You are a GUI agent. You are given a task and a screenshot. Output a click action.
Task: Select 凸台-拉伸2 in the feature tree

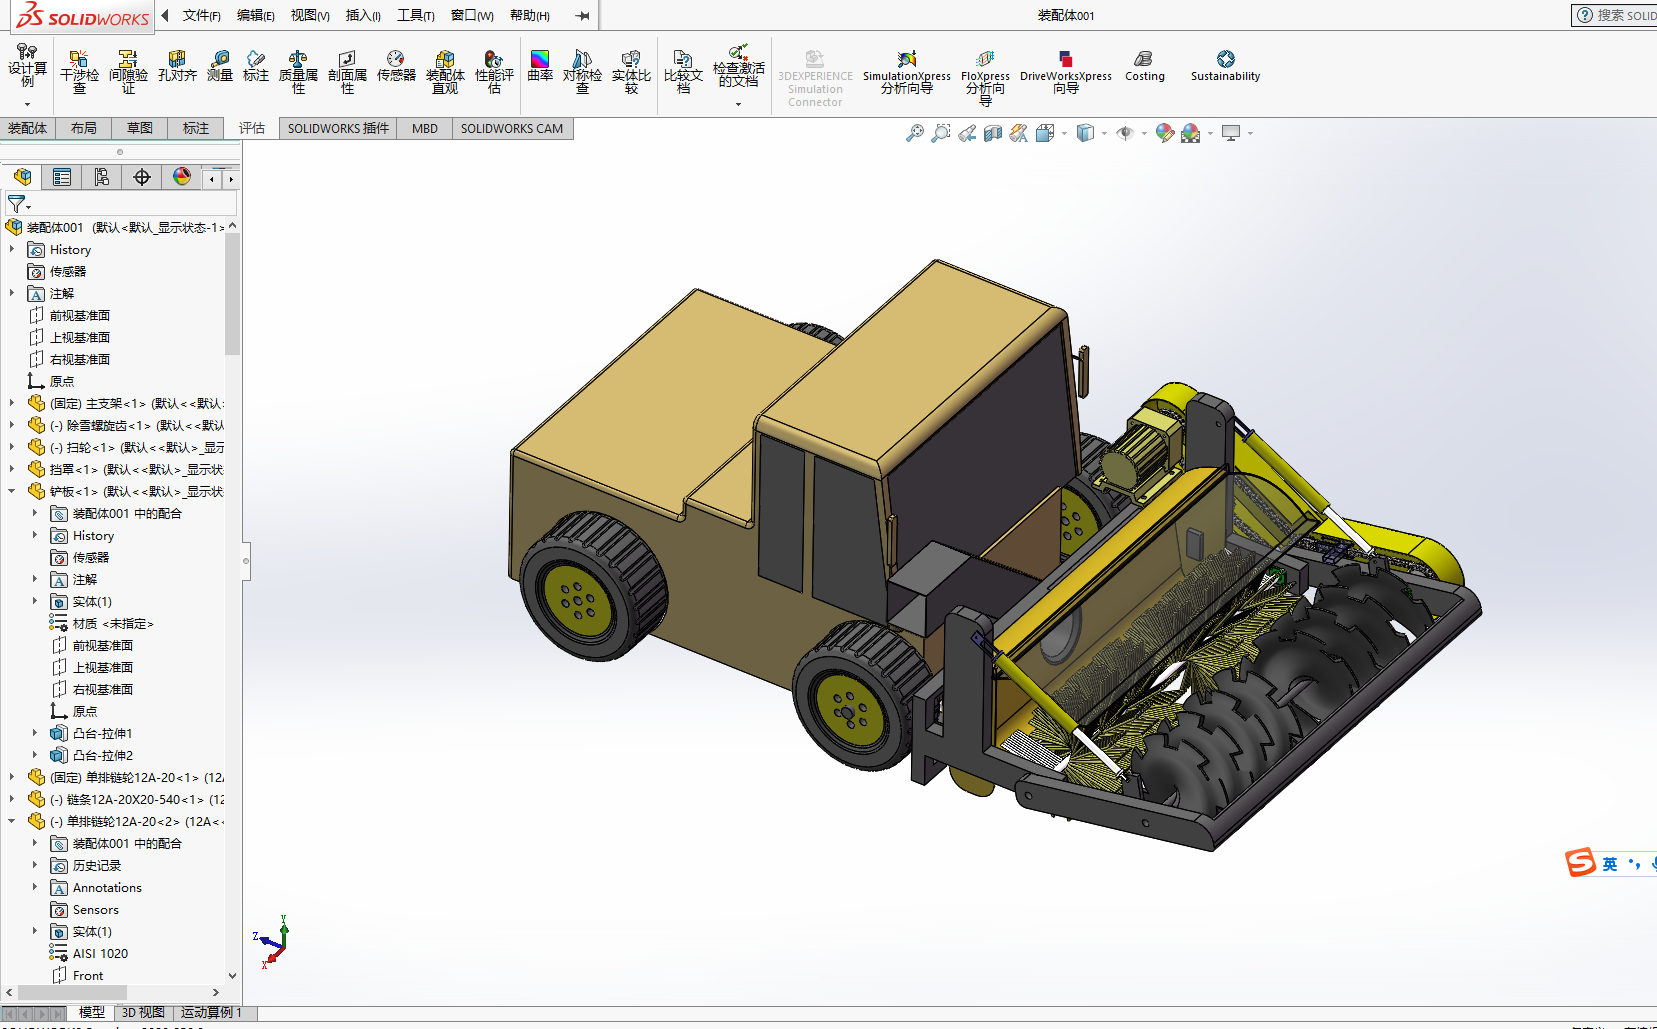coord(92,755)
